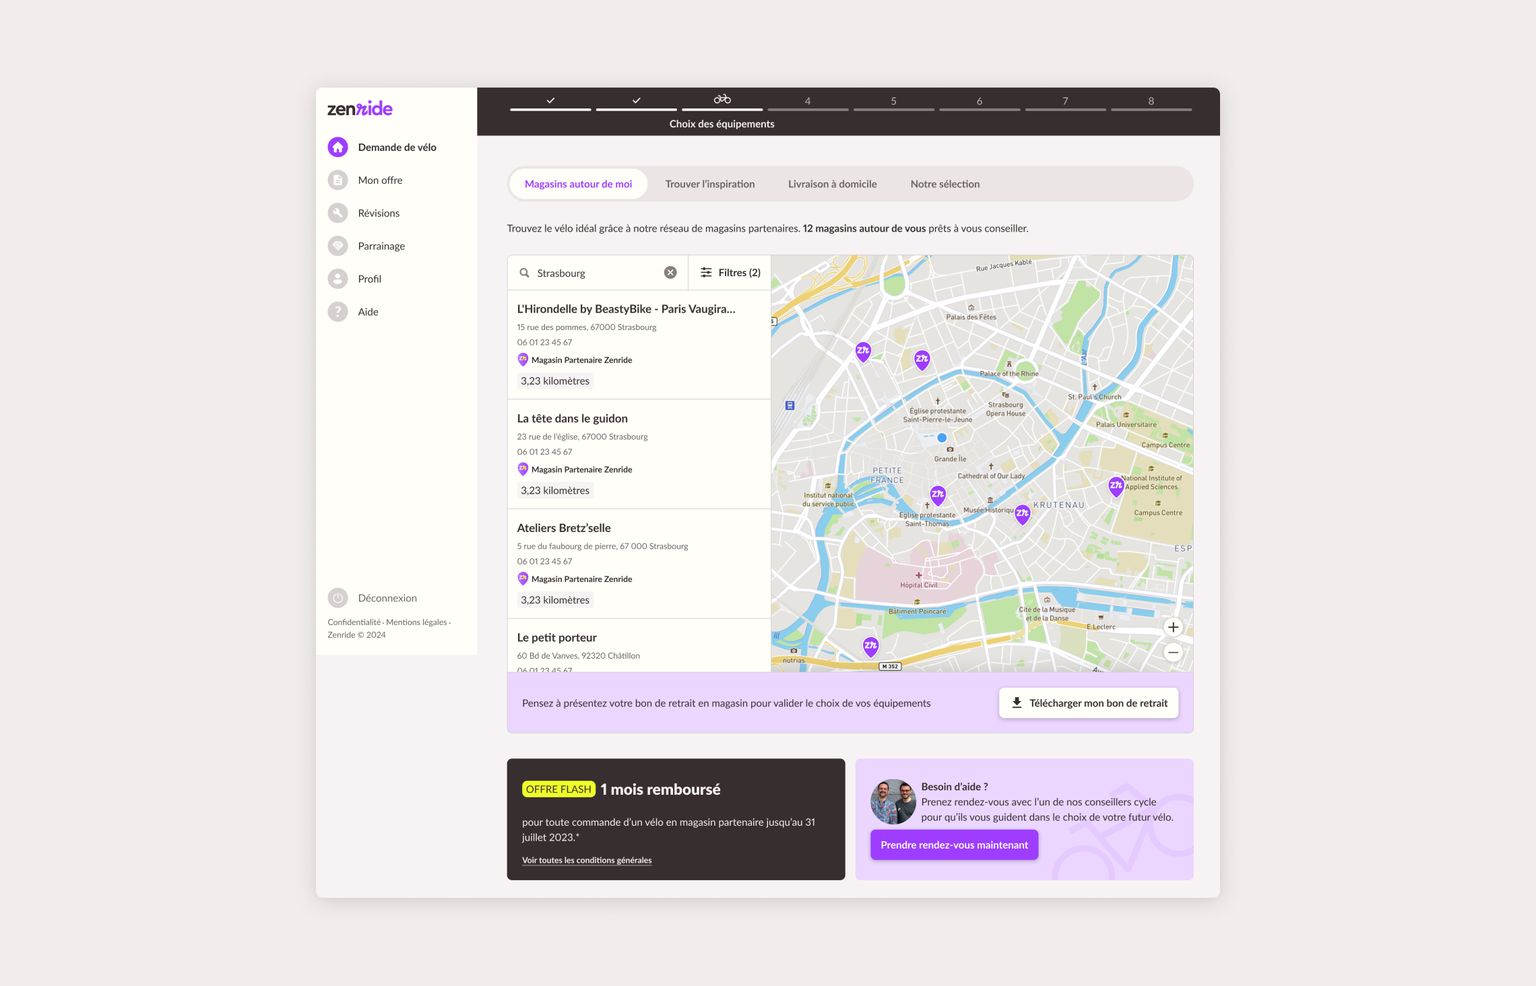Go to step 8 in progress bar
Screen dimensions: 1536x986
[1151, 101]
